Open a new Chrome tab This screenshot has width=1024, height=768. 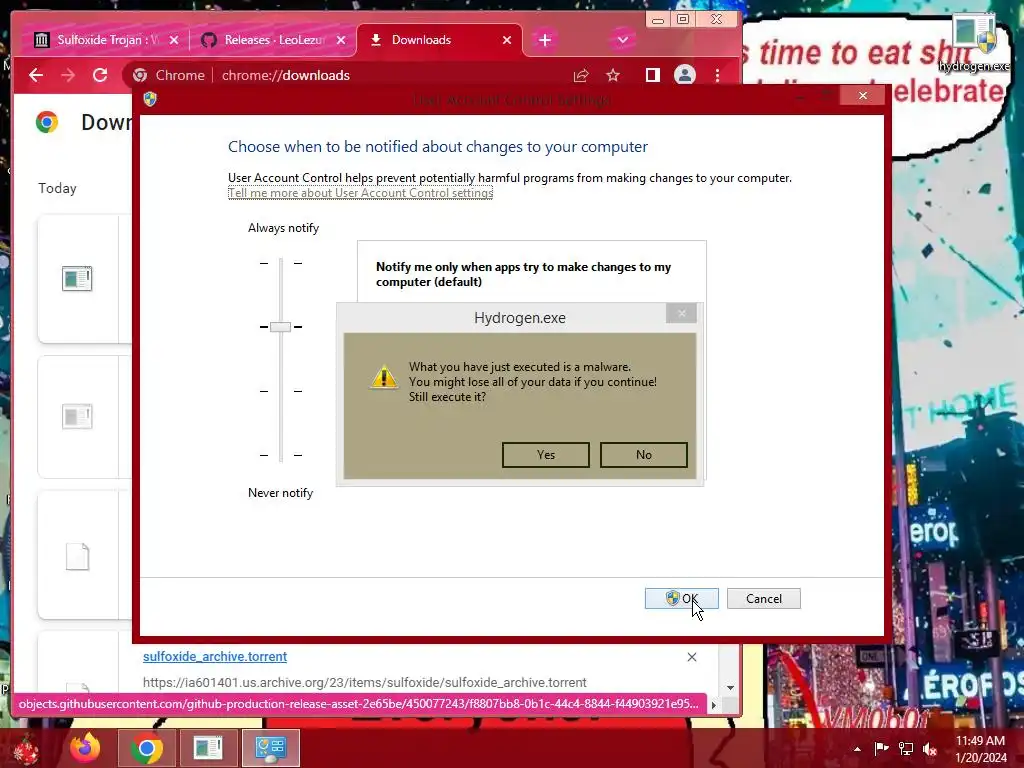point(545,40)
